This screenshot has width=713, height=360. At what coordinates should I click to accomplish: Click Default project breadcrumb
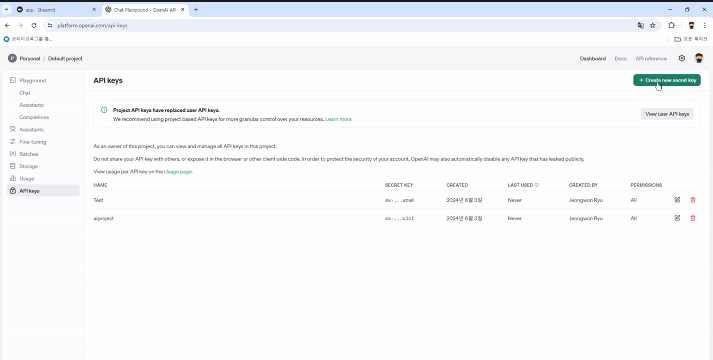click(x=65, y=59)
